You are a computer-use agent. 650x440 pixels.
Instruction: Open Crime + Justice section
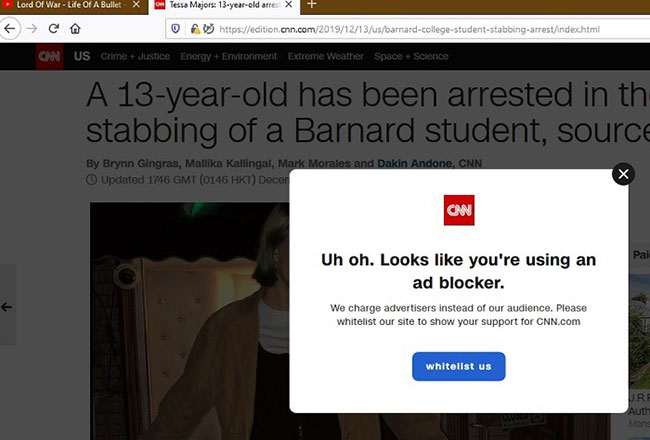[x=135, y=56]
